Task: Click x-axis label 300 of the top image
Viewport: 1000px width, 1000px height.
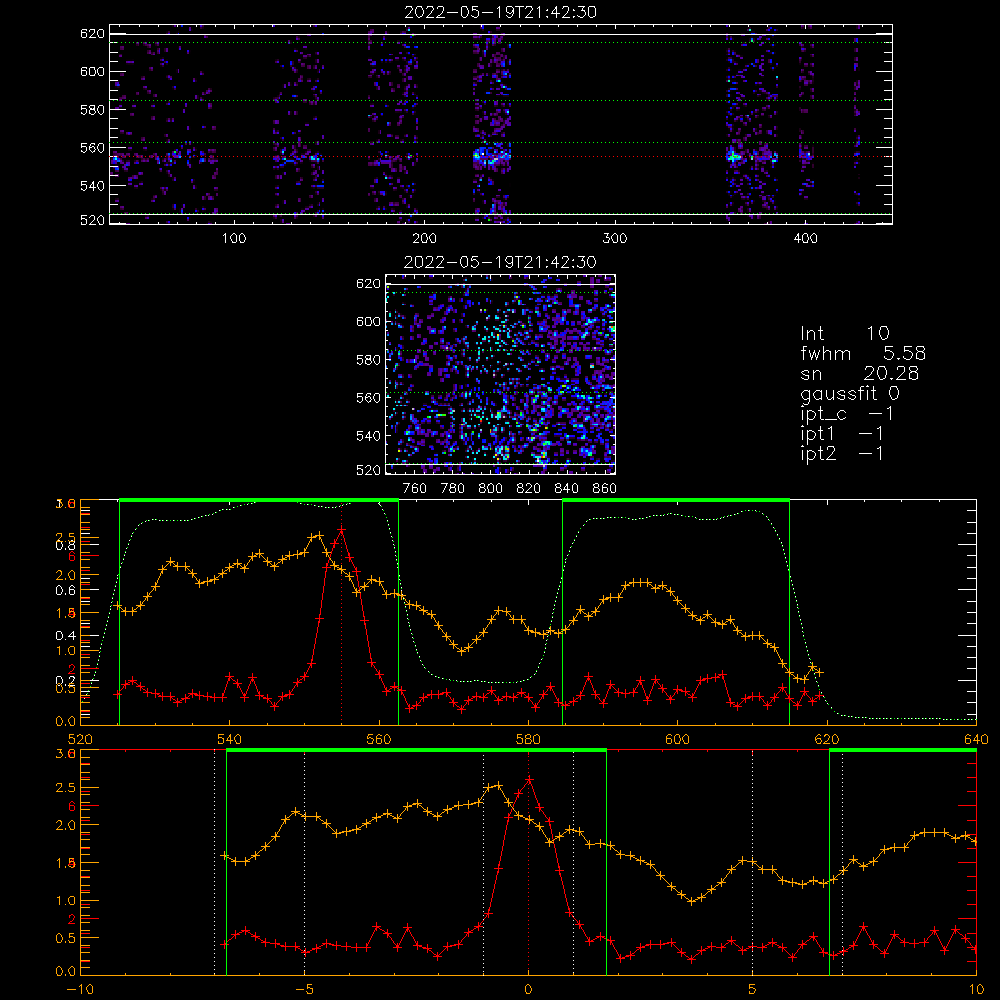Action: [x=615, y=239]
